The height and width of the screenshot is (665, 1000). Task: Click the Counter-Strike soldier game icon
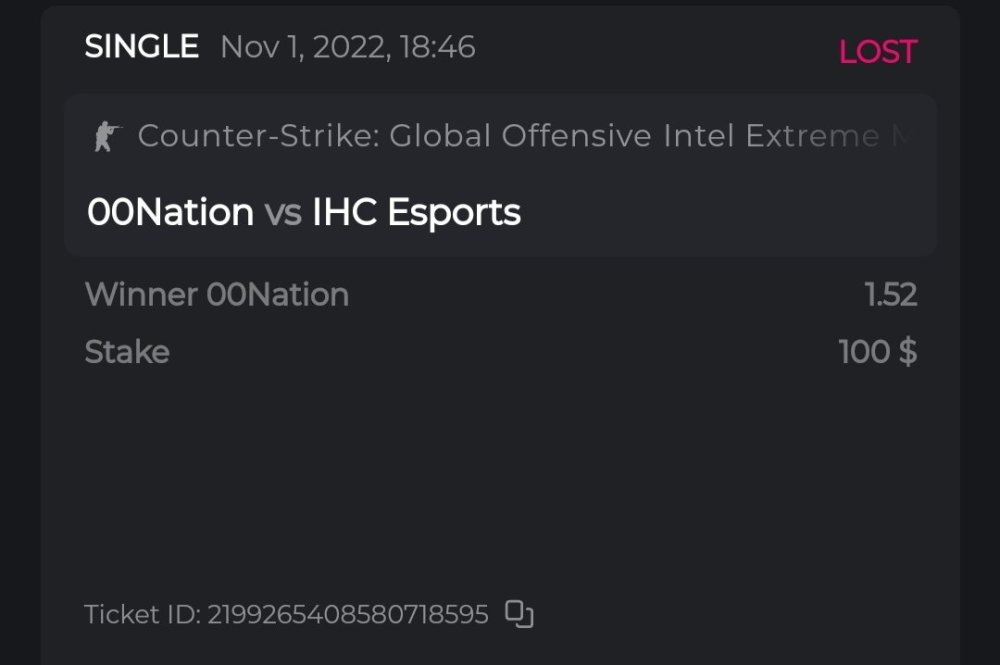(107, 136)
